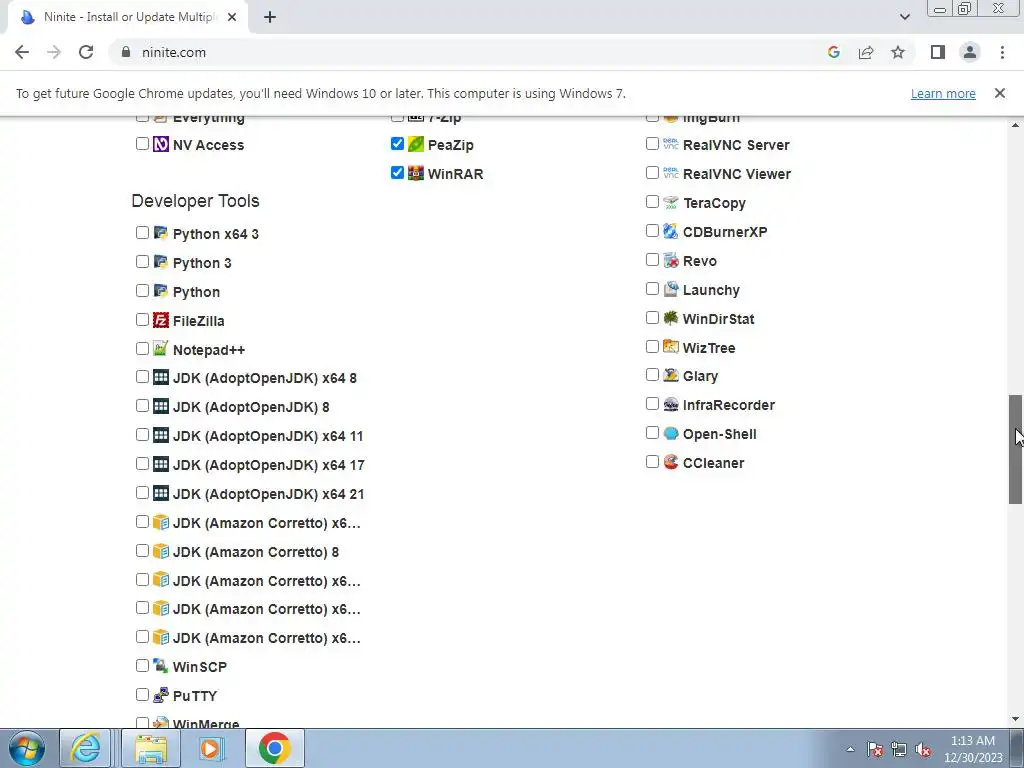This screenshot has width=1024, height=768.
Task: Open the Chrome profile button
Action: 970,52
